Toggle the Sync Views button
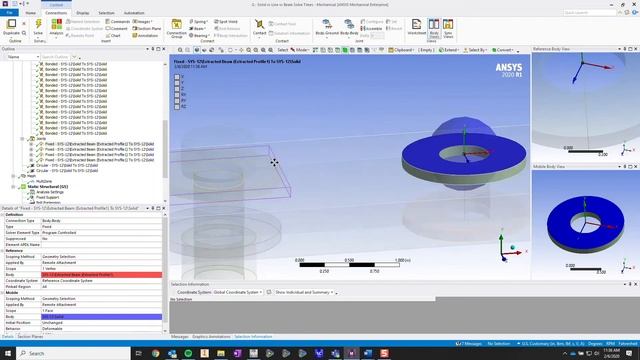Screen dimensions: 640x360 pos(448,29)
